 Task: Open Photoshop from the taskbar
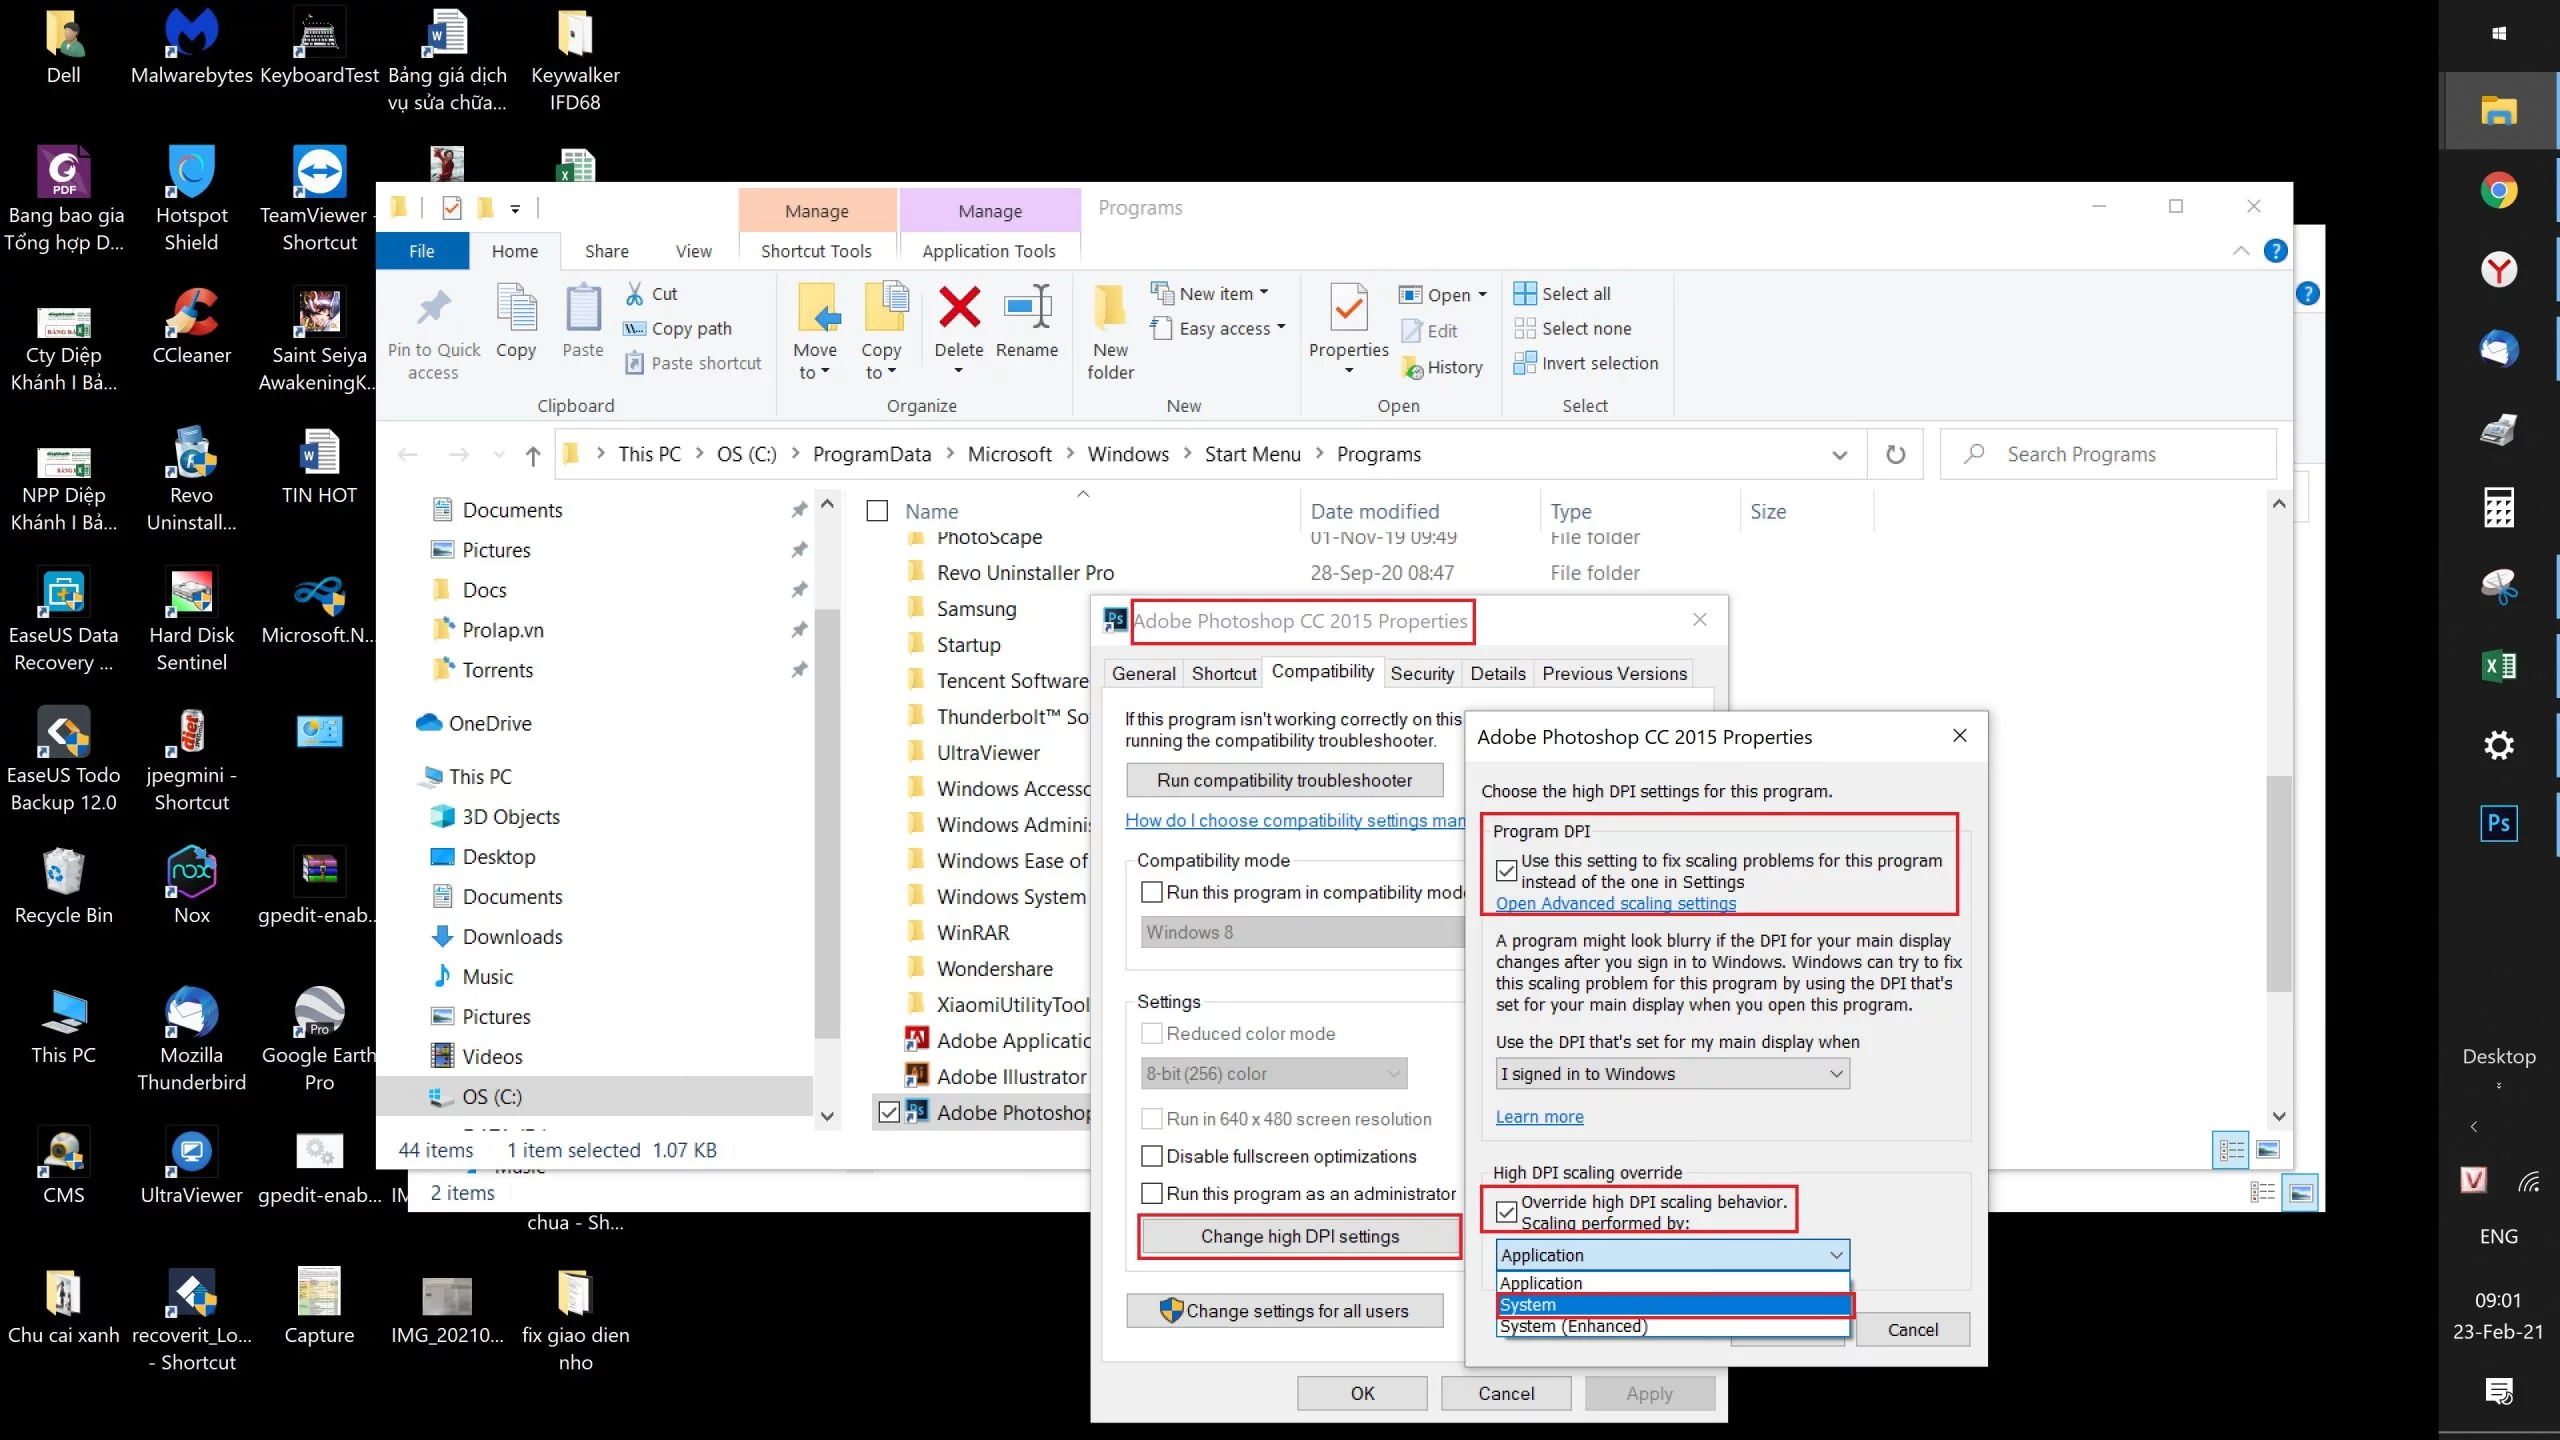pyautogui.click(x=2498, y=824)
